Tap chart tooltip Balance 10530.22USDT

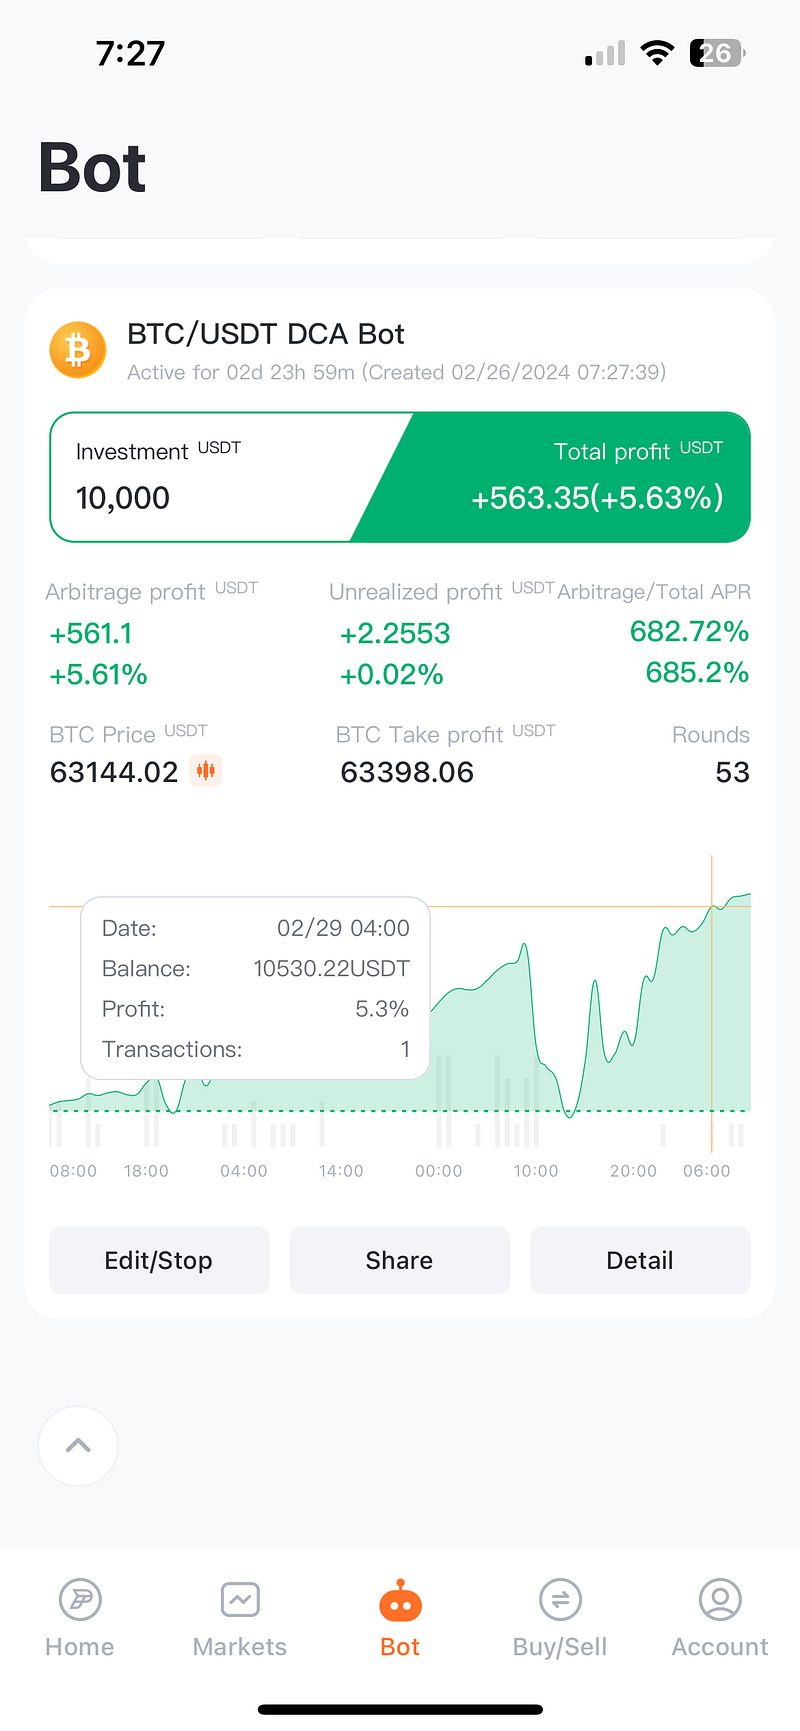(256, 968)
